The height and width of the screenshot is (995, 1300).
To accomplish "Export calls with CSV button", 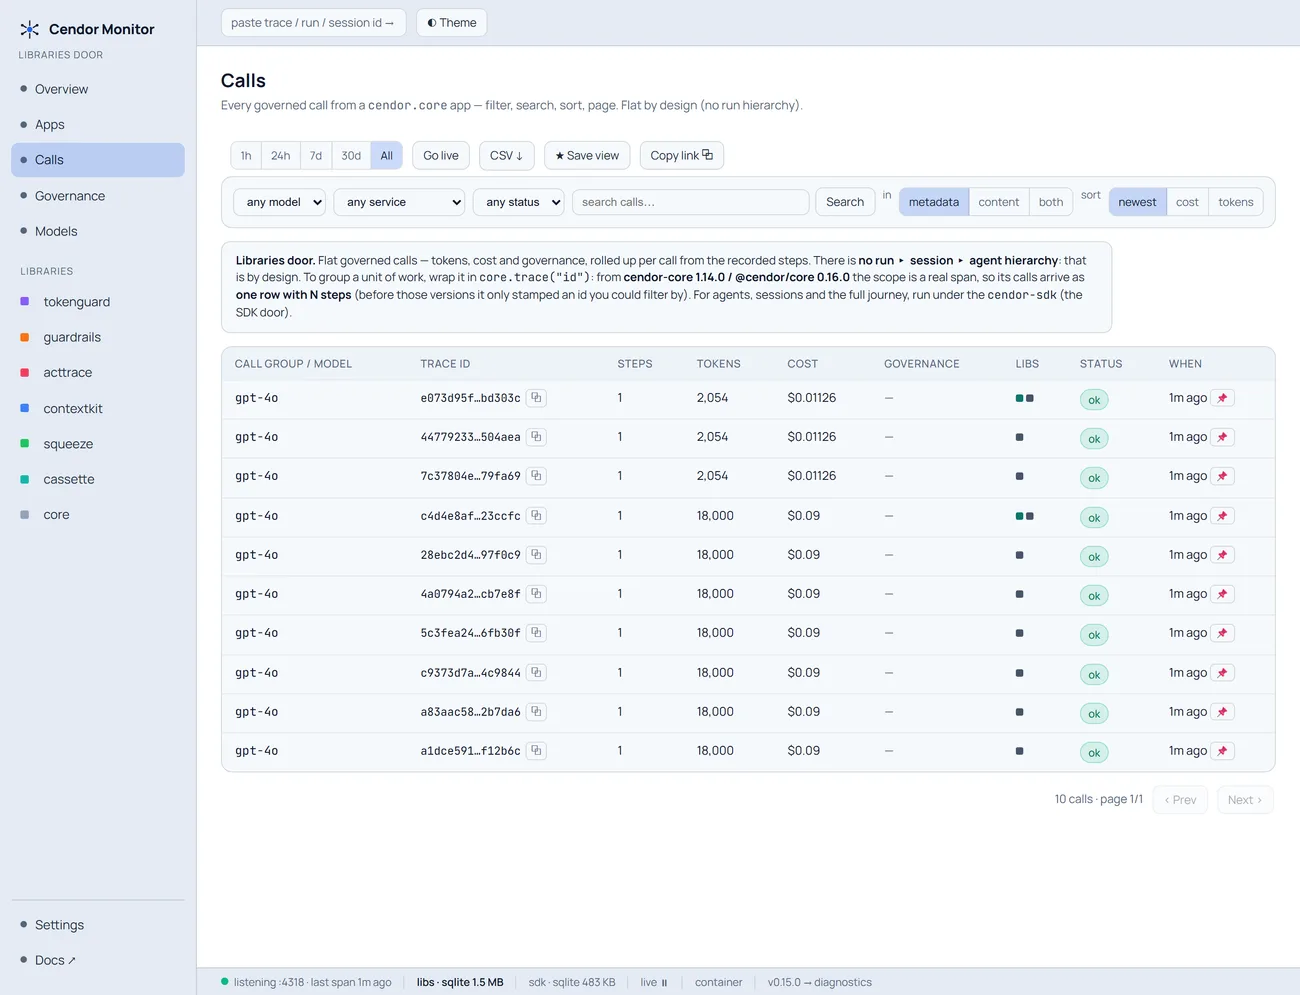I will [507, 156].
